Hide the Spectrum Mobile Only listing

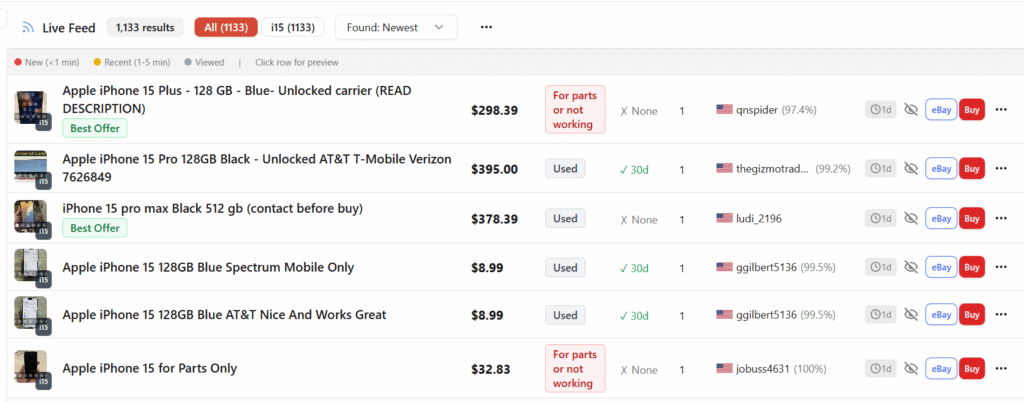coord(910,267)
